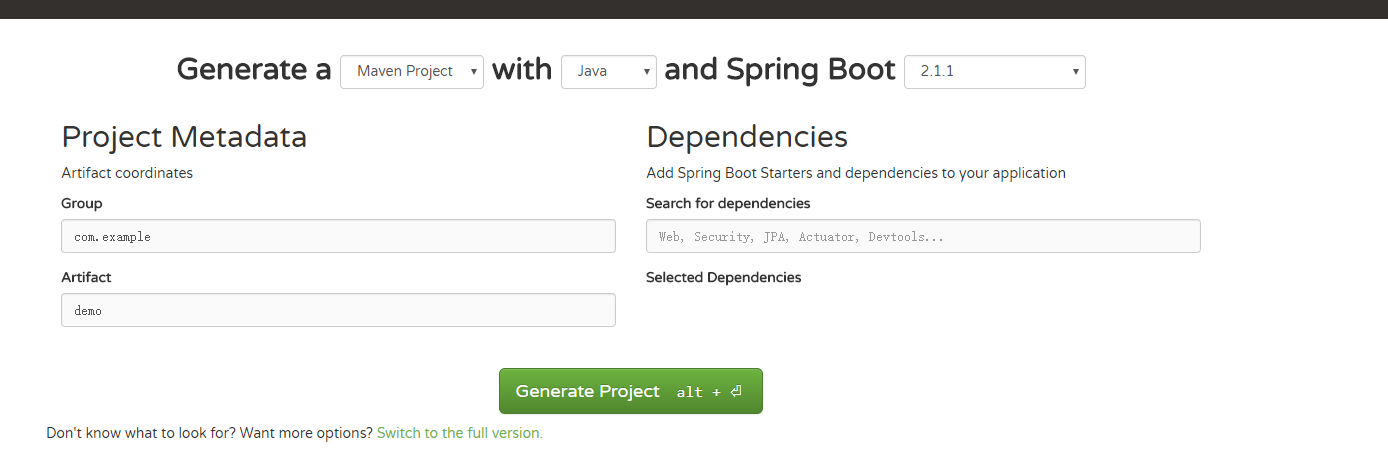Open the Spring Boot 2.1.1 version dropdown

[x=994, y=72]
